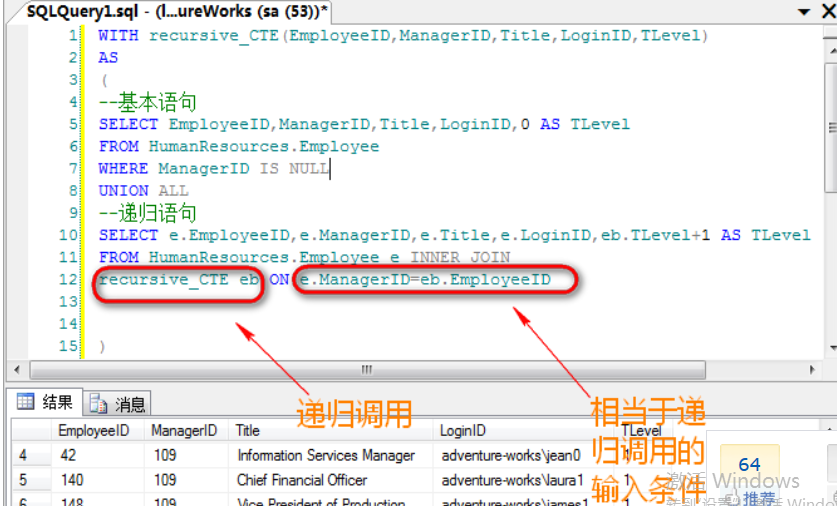Click the vertical scrollbar down arrow
Screen dimensions: 837x506
pos(830,346)
